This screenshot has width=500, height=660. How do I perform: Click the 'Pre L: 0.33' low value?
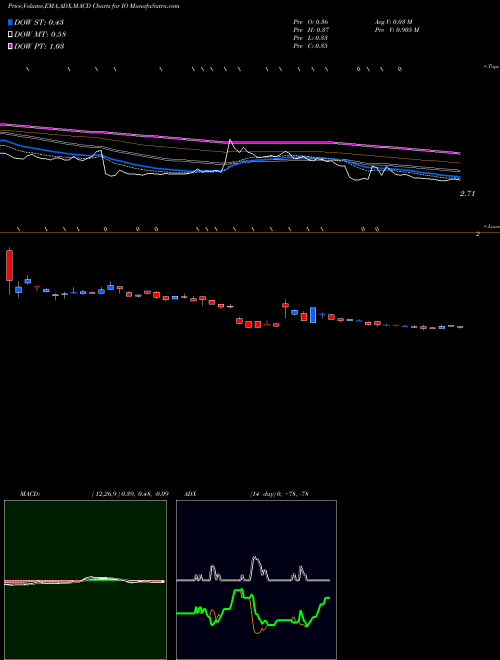click(311, 38)
